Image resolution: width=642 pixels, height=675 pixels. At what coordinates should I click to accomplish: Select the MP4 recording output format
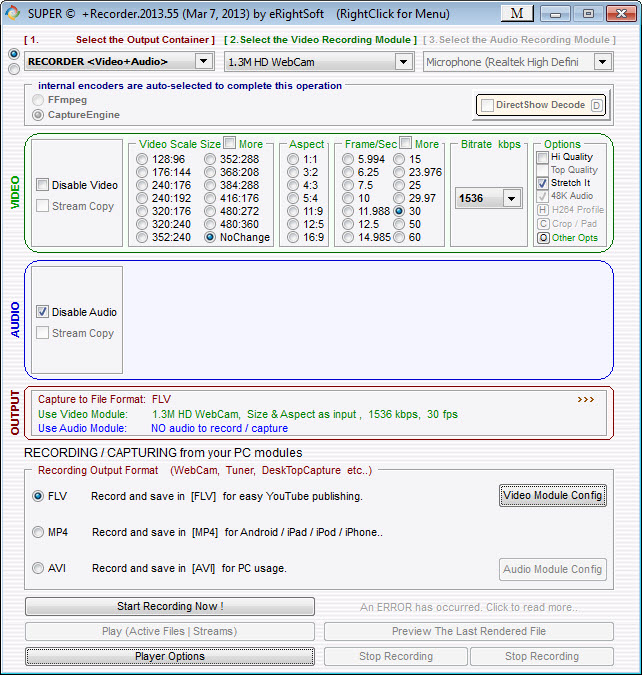[x=38, y=532]
